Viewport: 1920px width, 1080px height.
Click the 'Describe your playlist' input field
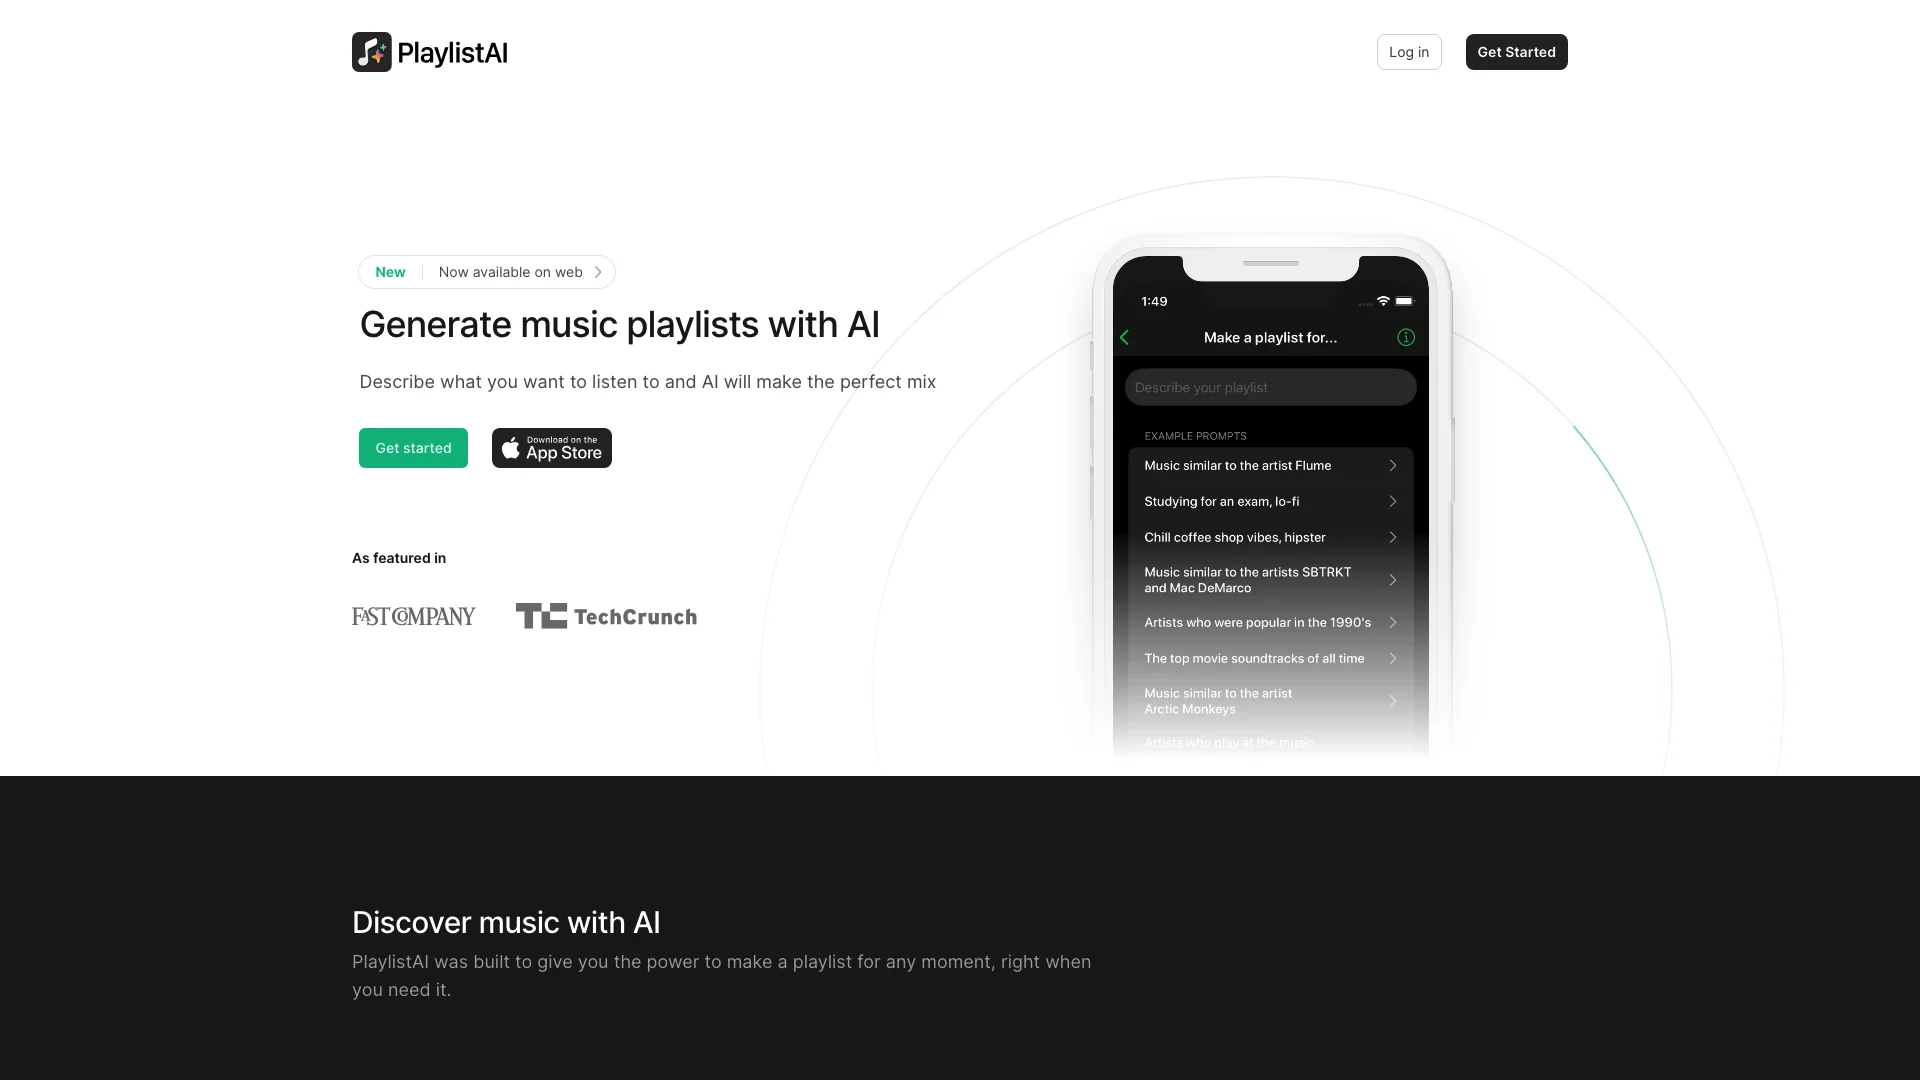pyautogui.click(x=1270, y=386)
